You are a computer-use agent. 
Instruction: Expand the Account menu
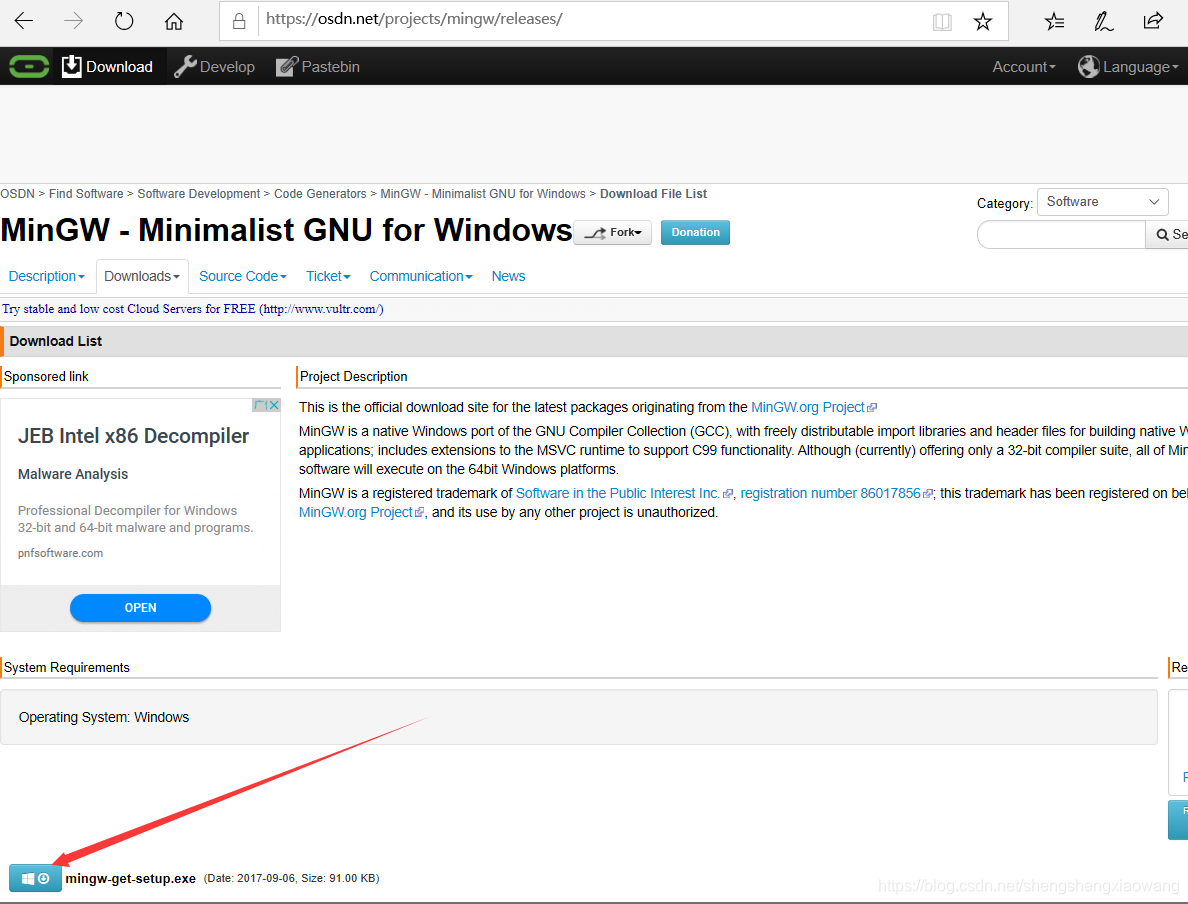point(1024,67)
